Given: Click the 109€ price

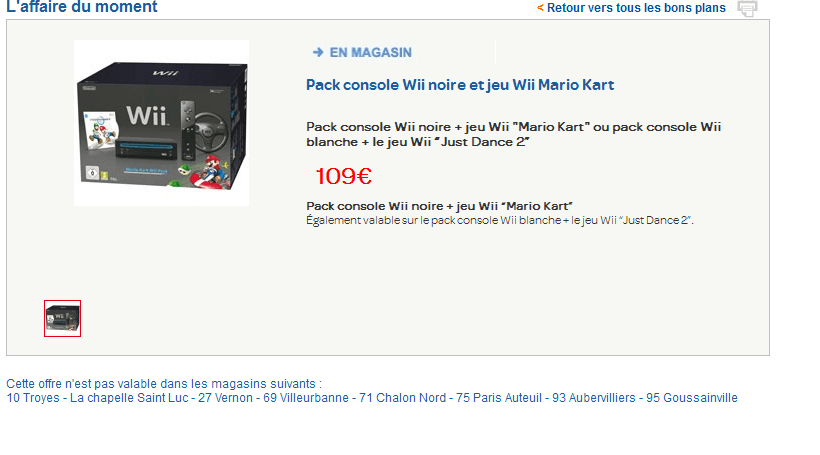Looking at the screenshot, I should point(344,176).
